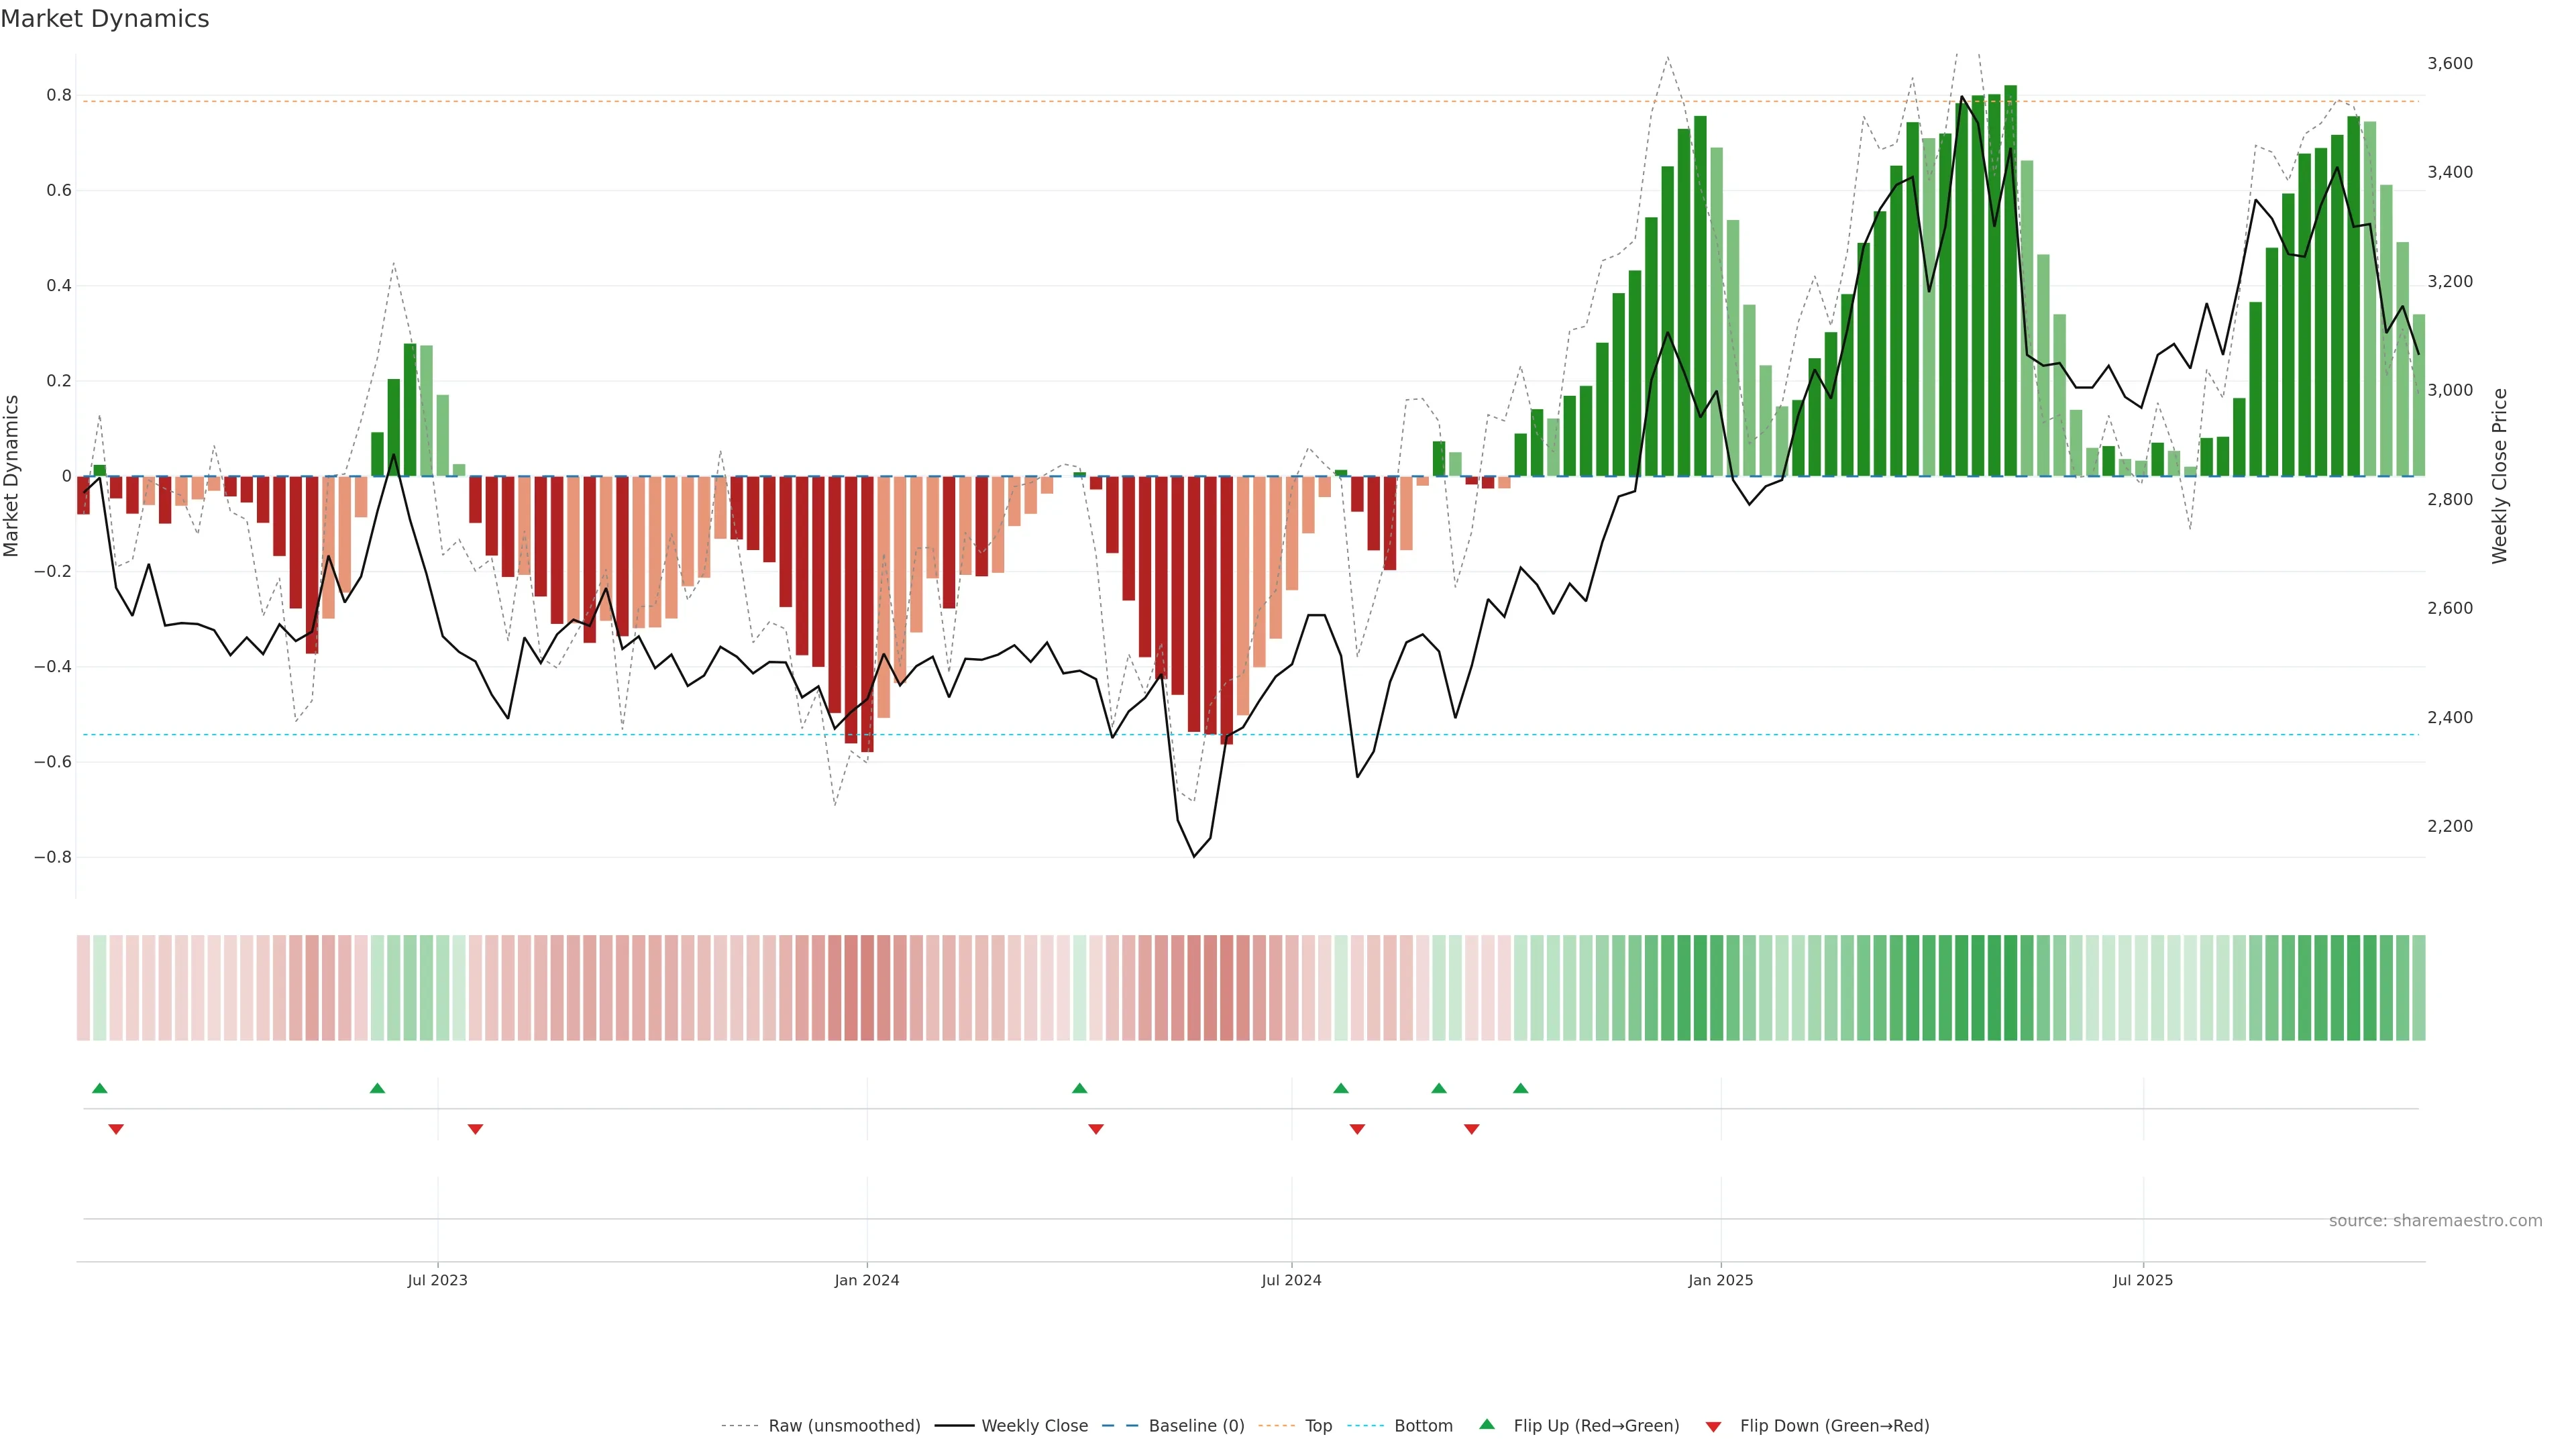Click the last red flip-down marker before Jan 2025
This screenshot has width=2576, height=1449.
pos(1471,1129)
